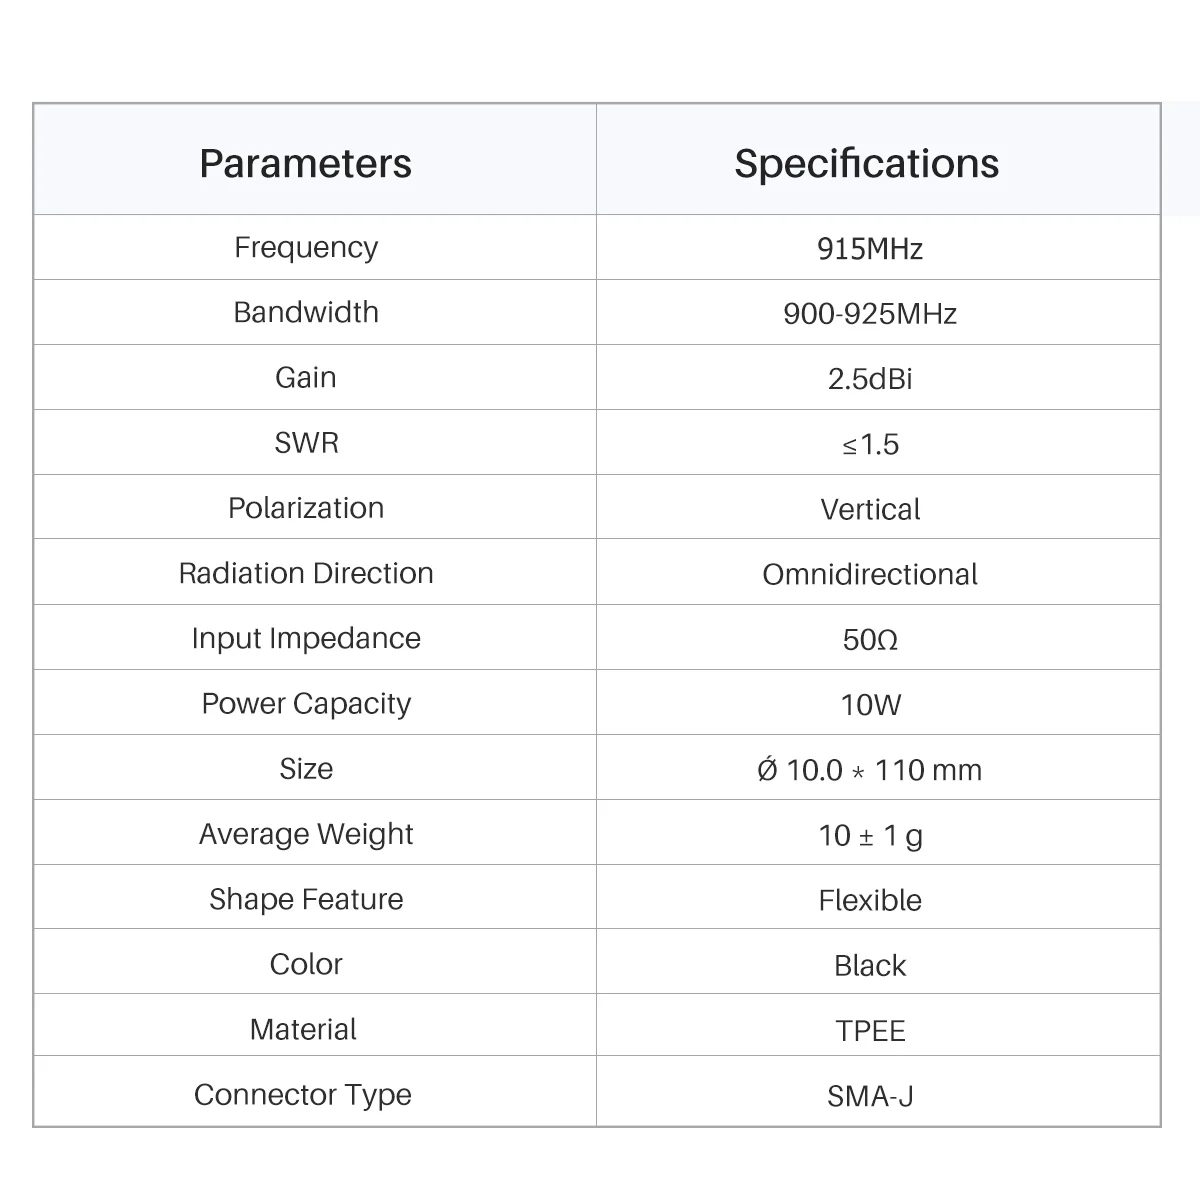Select the ≤1.5 SWR value
Image resolution: width=1200 pixels, height=1200 pixels.
pyautogui.click(x=870, y=444)
